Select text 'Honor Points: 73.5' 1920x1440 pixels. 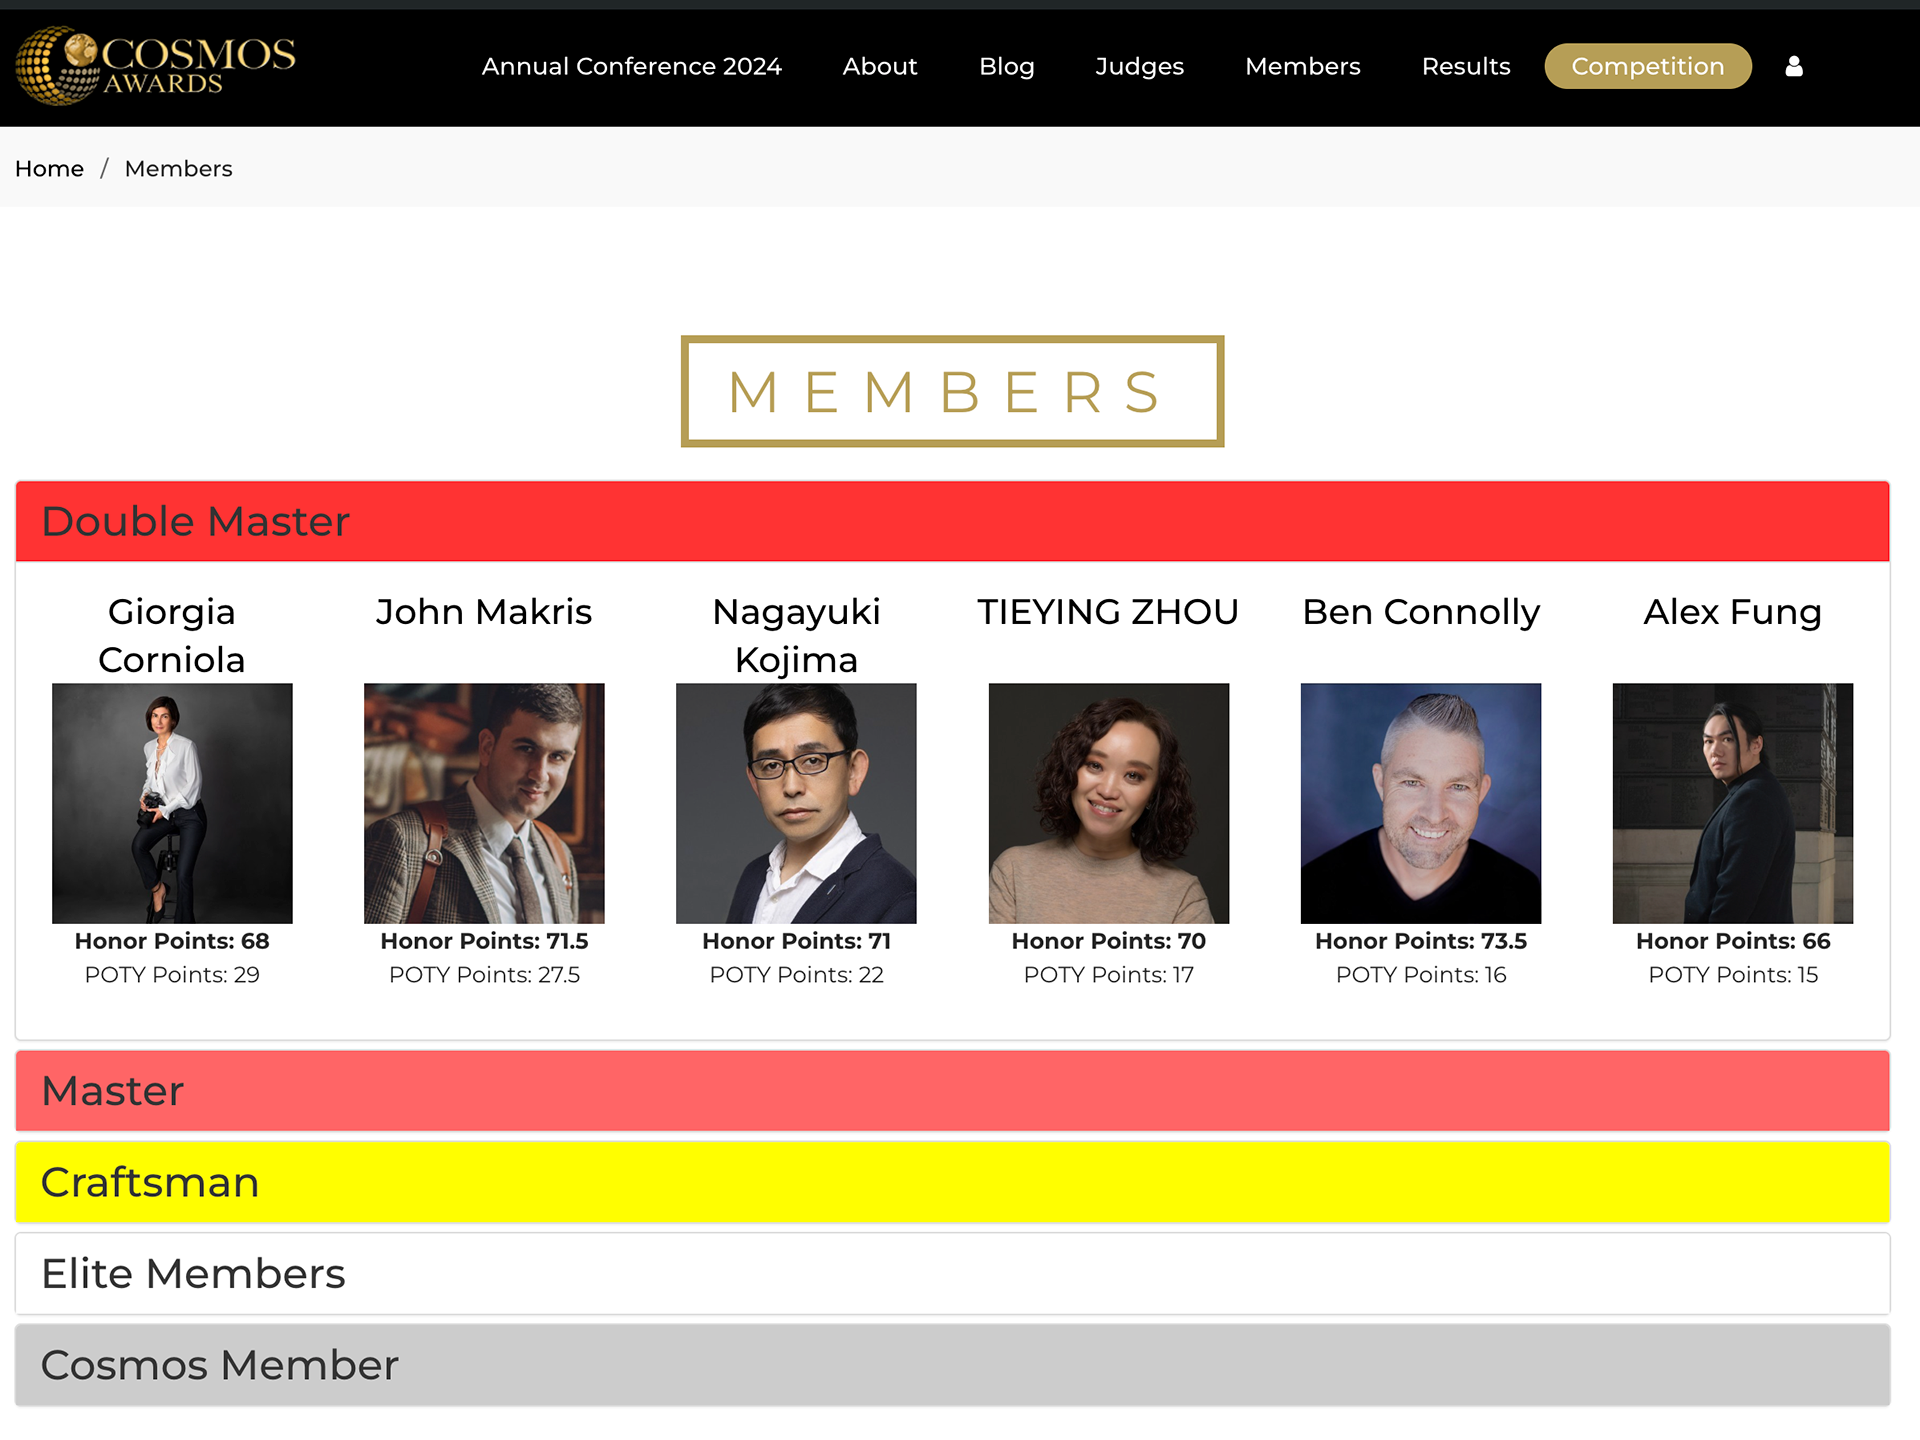tap(1421, 941)
